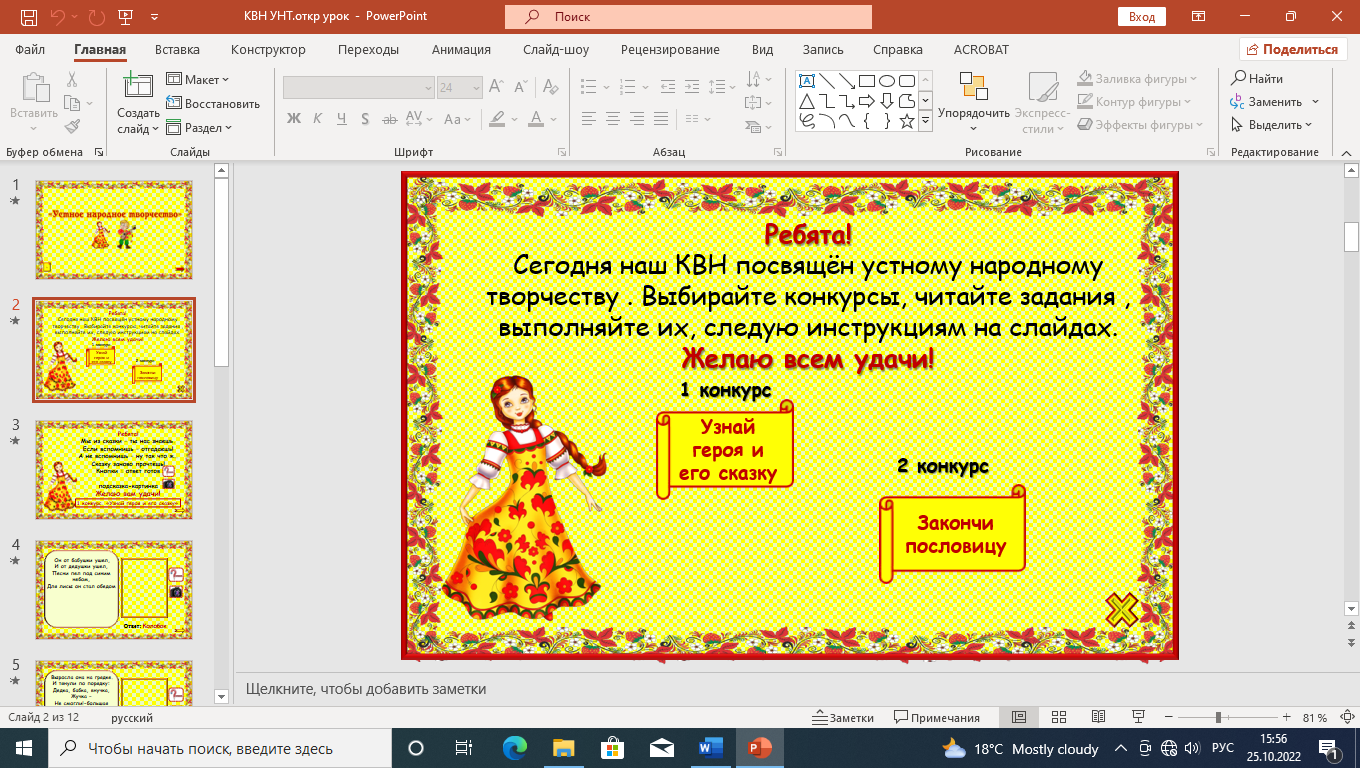Viewport: 1360px width, 768px height.
Task: Open font color dropdown arrow
Action: (x=555, y=119)
